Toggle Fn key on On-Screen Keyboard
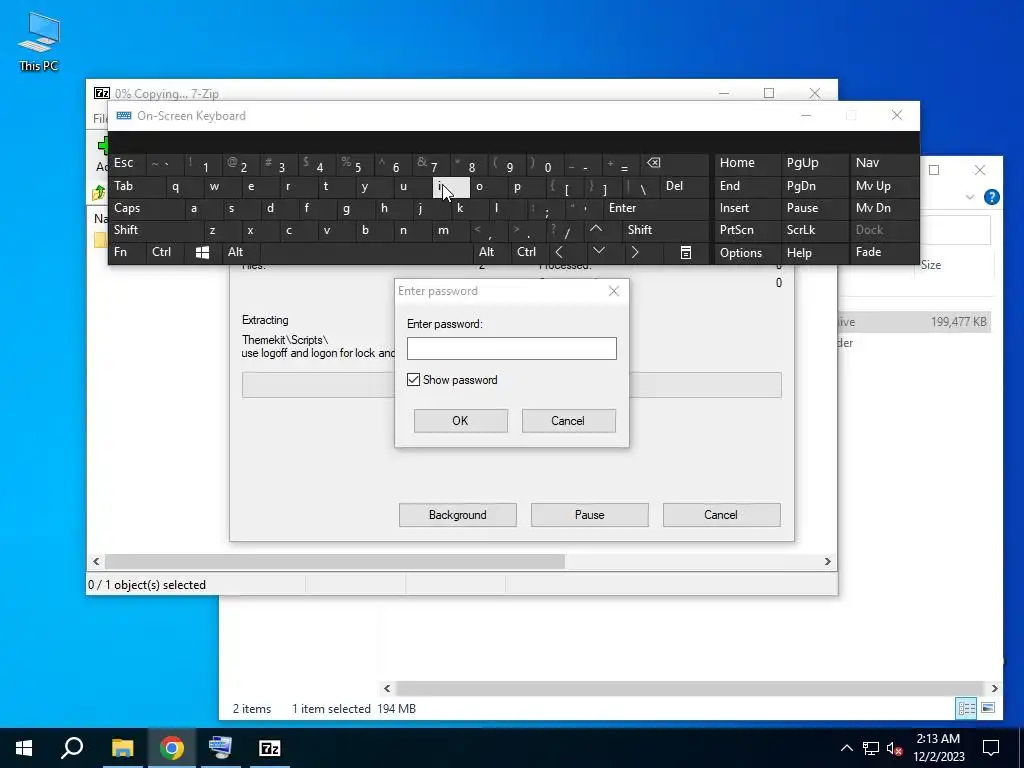Screen dimensions: 1024x768 pos(128,252)
